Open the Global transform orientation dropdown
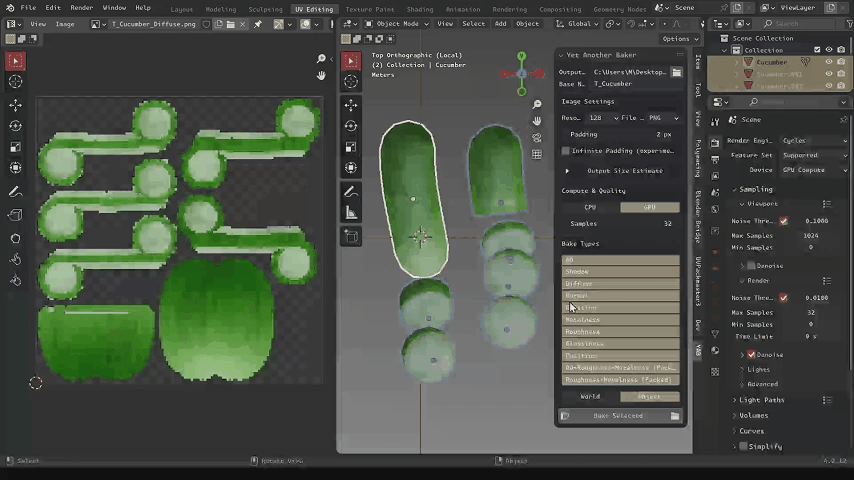This screenshot has width=854, height=480. point(577,24)
